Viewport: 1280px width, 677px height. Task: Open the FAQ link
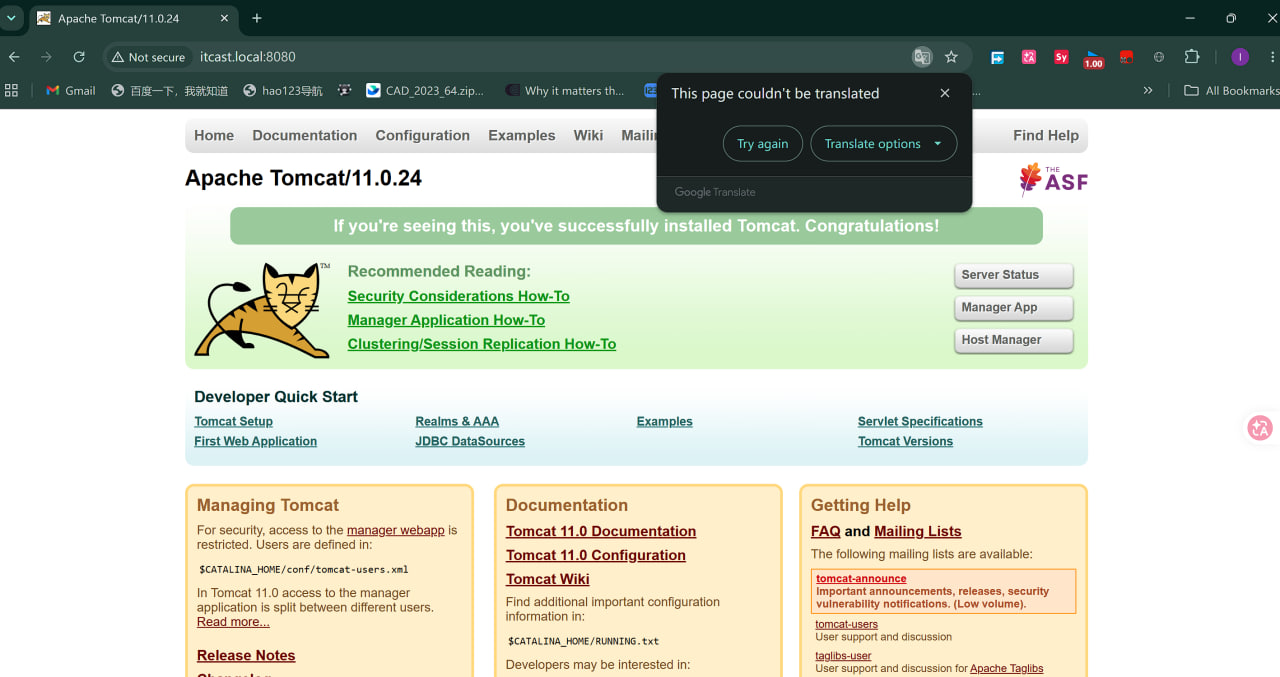pos(826,531)
